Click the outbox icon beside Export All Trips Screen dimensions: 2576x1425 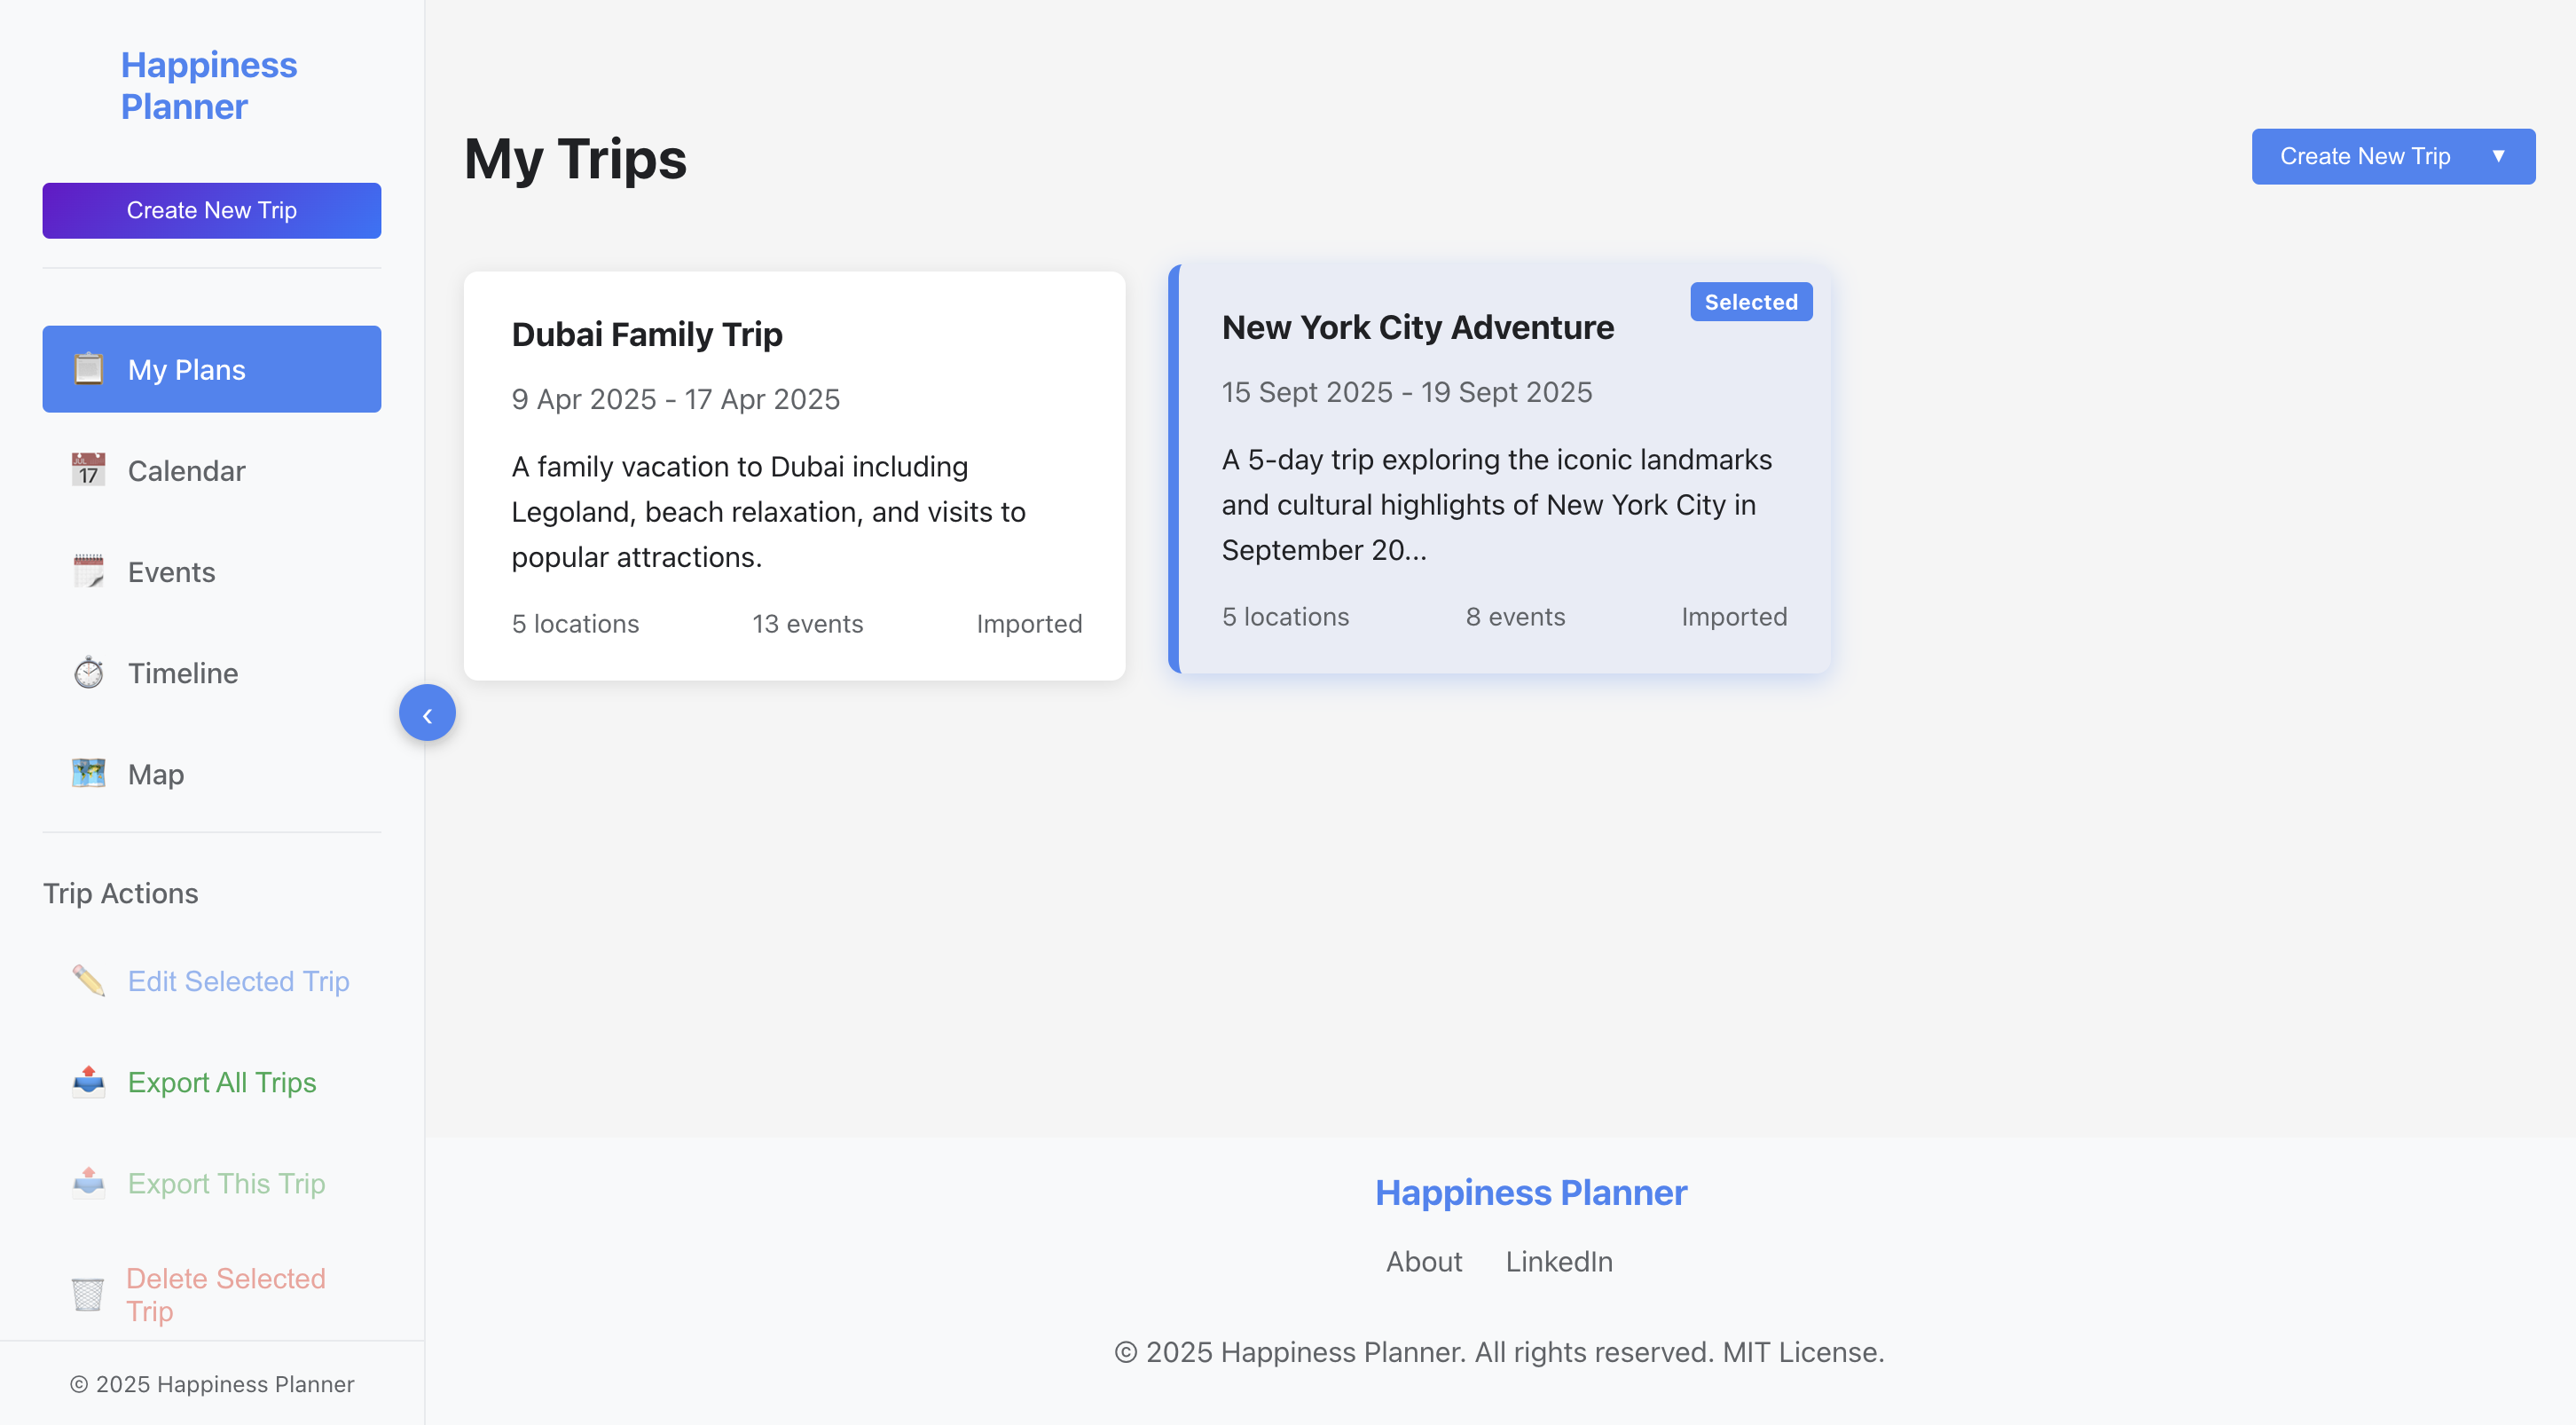point(88,1081)
